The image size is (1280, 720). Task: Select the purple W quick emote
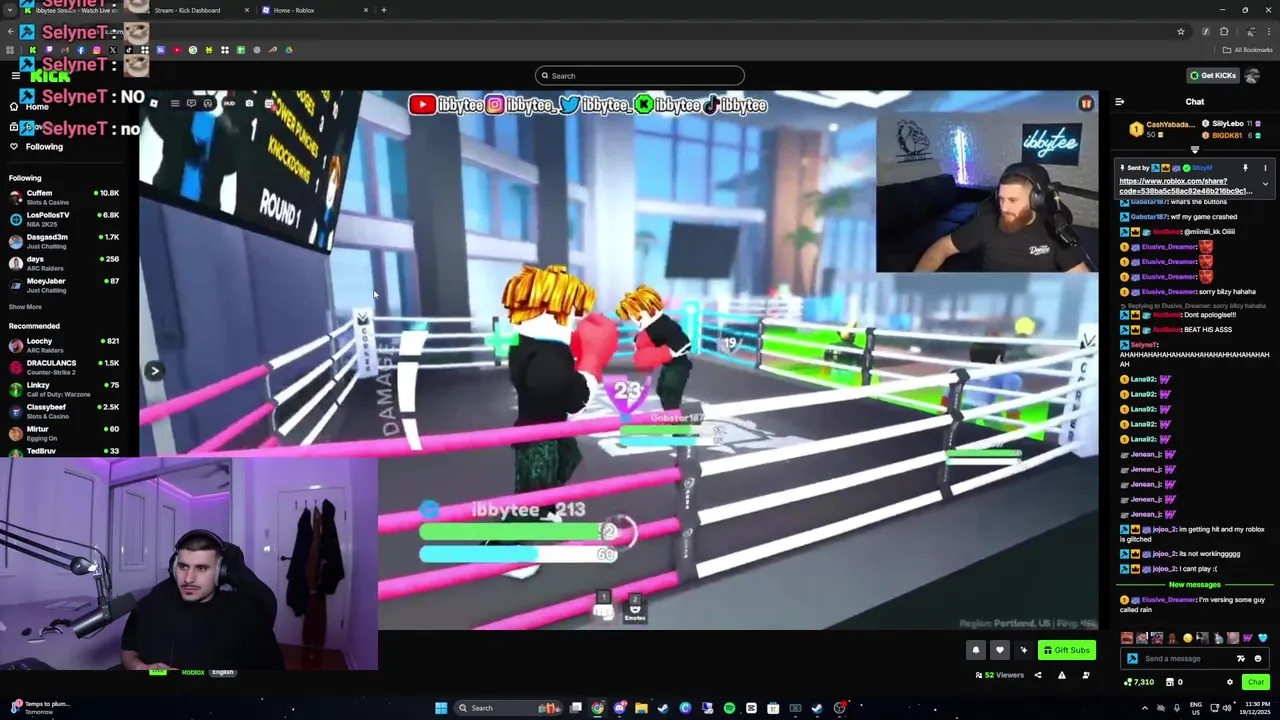[x=1247, y=638]
